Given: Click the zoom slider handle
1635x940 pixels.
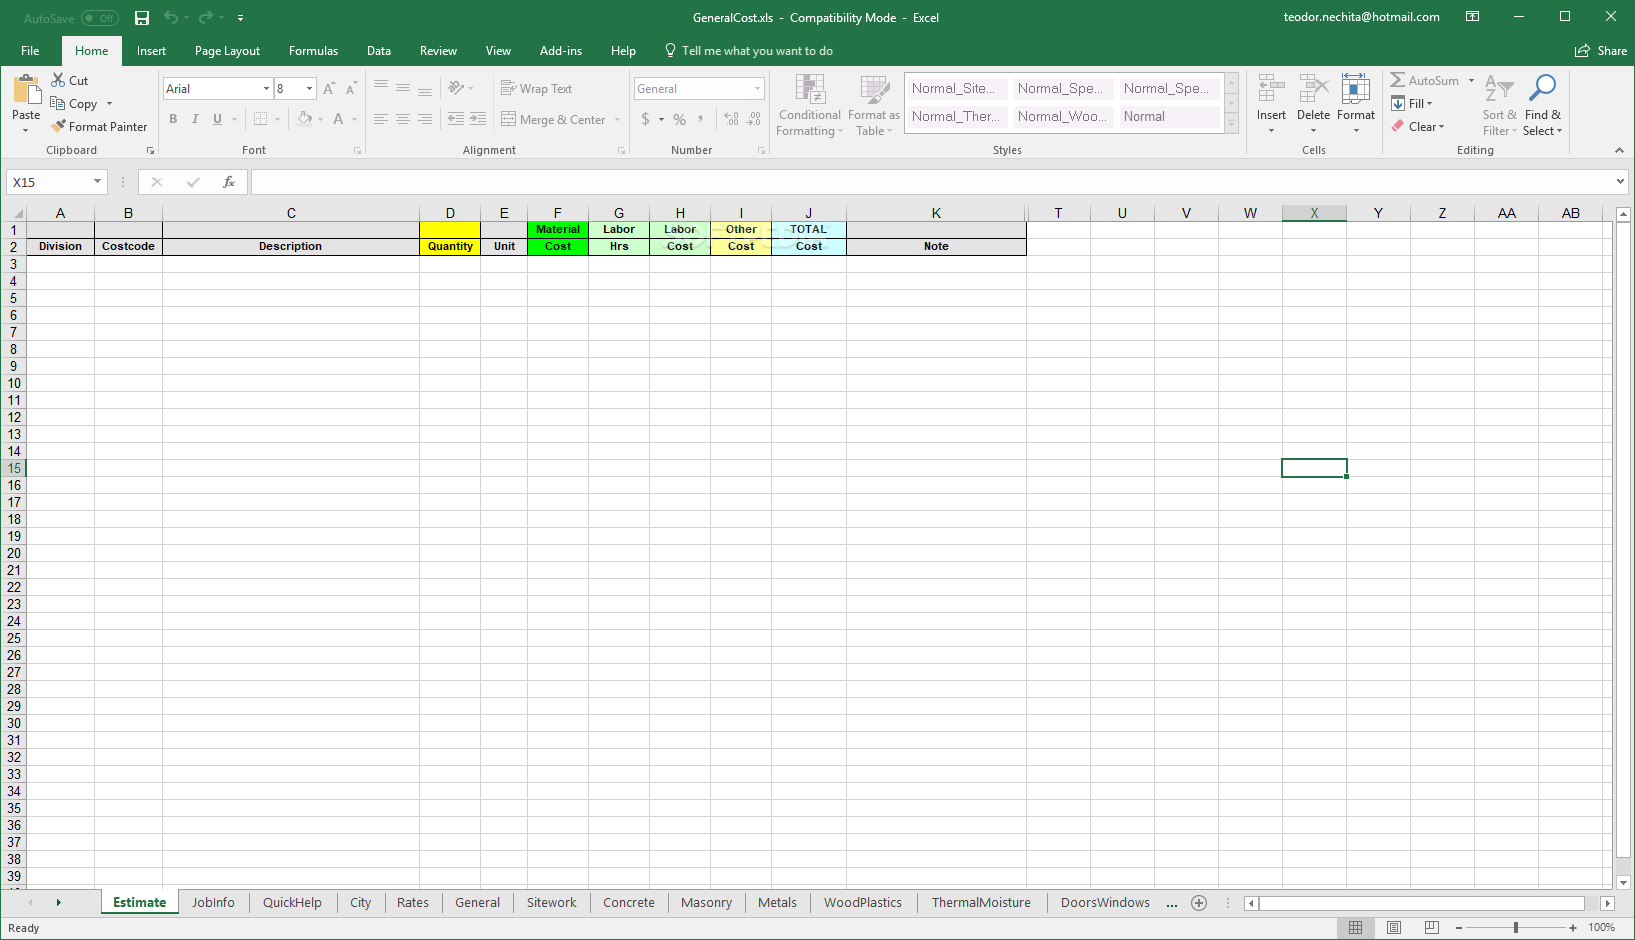Looking at the screenshot, I should pos(1516,928).
